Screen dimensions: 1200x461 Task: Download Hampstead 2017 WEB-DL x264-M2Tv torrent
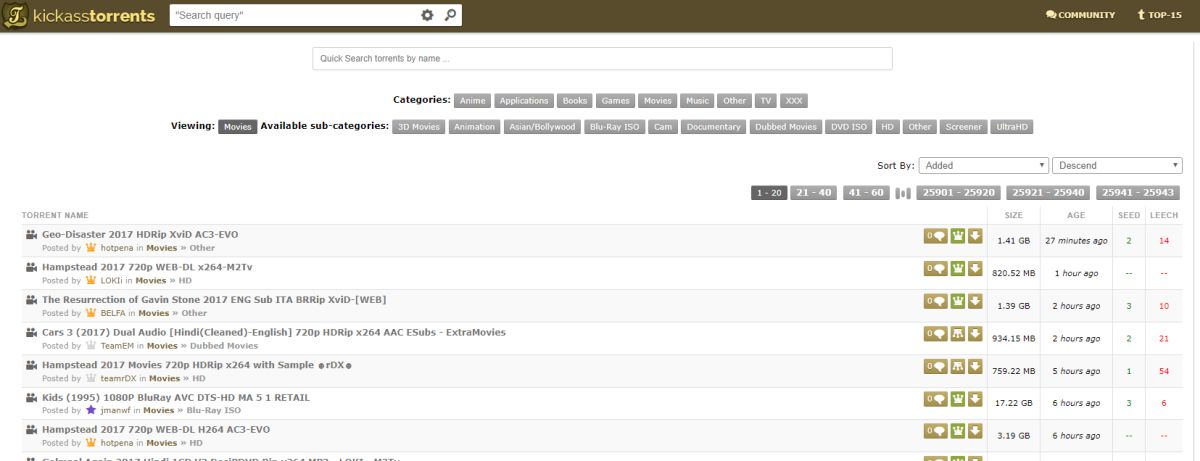[x=975, y=268]
